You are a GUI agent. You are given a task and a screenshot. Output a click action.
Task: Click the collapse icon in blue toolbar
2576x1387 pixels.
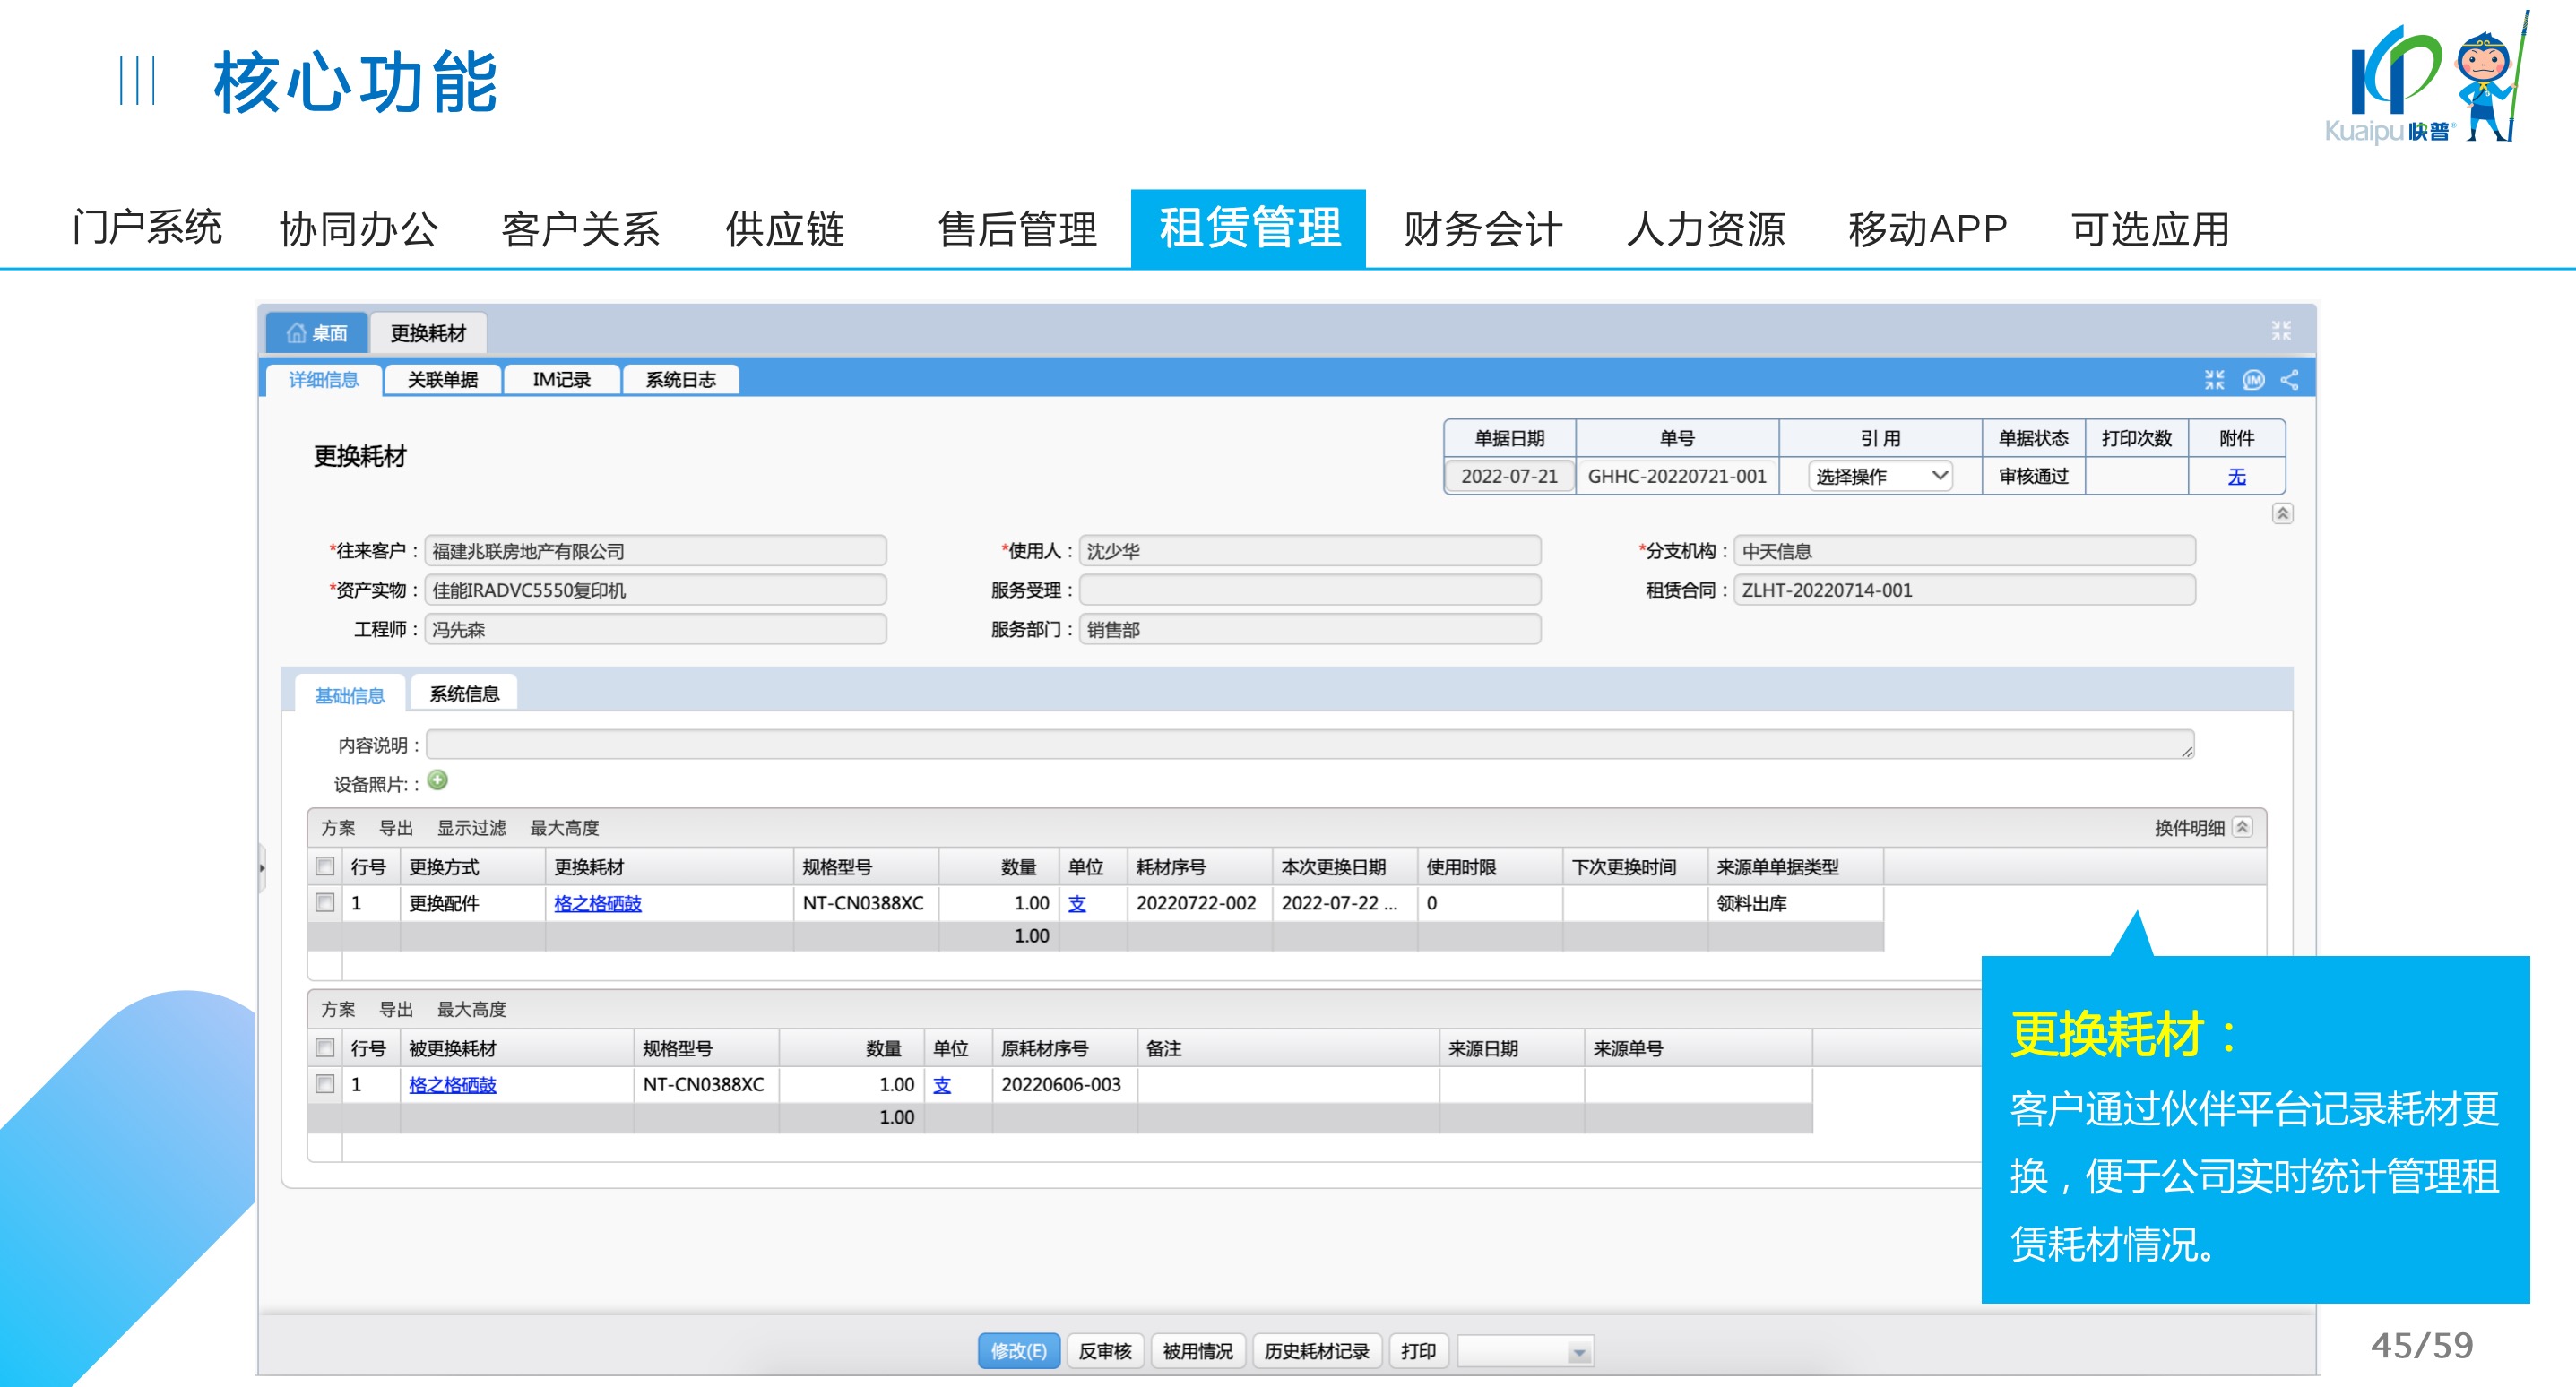[2214, 380]
